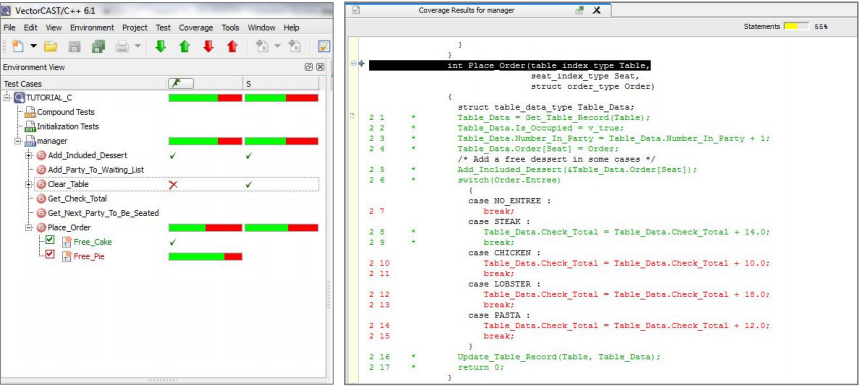This screenshot has width=860, height=387.
Task: Open the Help menu
Action: point(291,27)
